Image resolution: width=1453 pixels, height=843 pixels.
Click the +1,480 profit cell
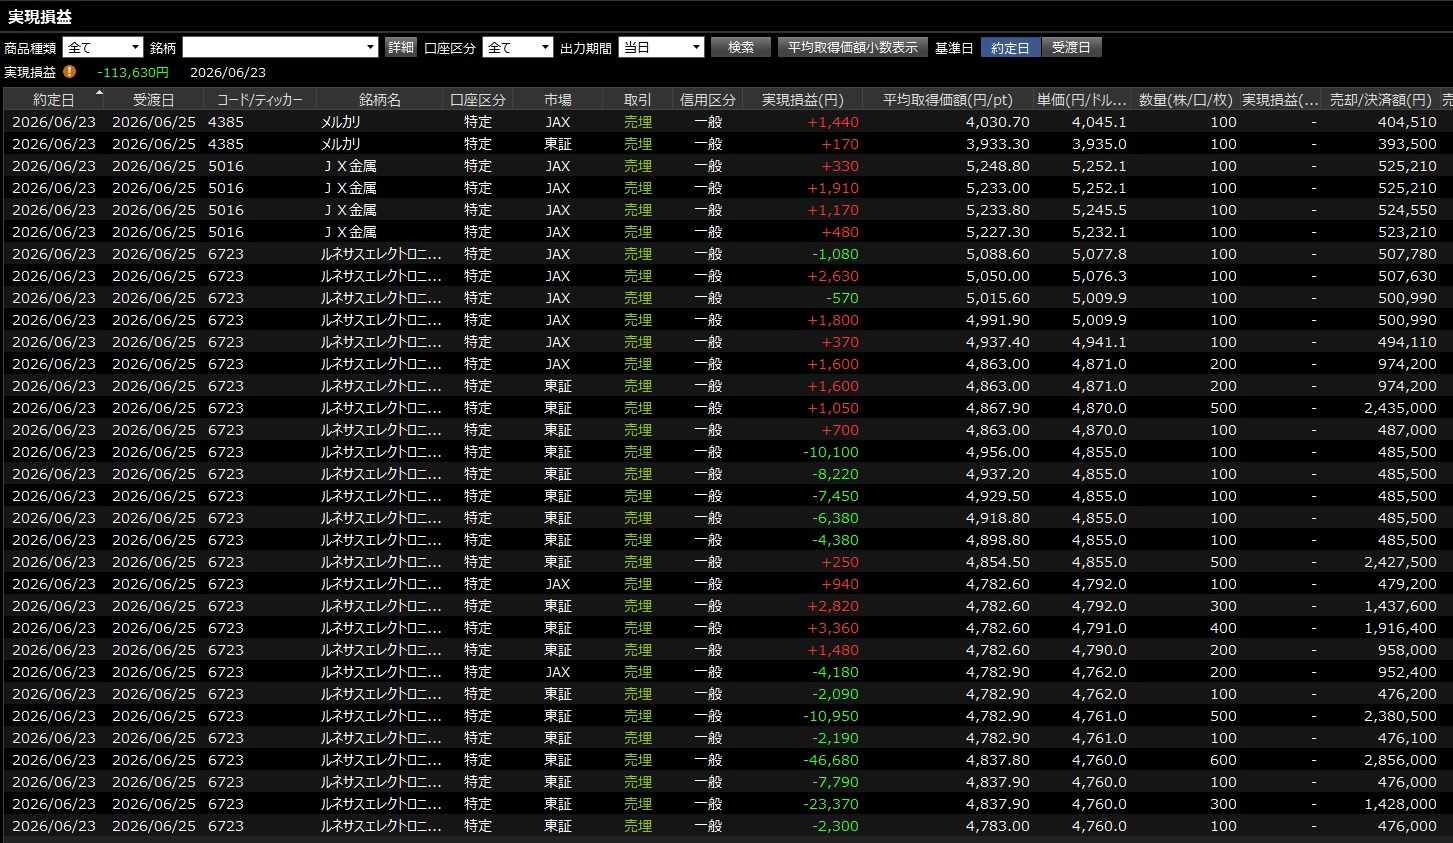(832, 650)
